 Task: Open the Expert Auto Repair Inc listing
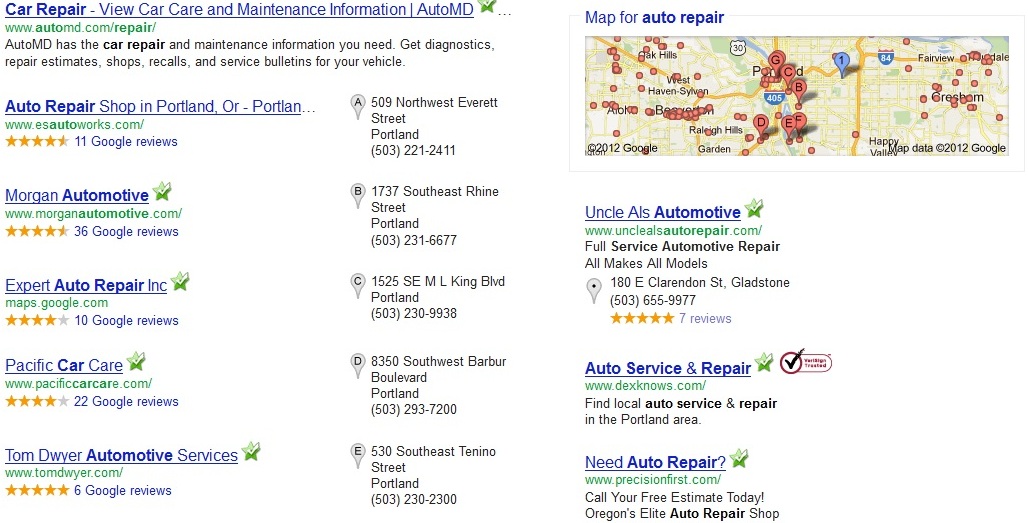pyautogui.click(x=86, y=285)
